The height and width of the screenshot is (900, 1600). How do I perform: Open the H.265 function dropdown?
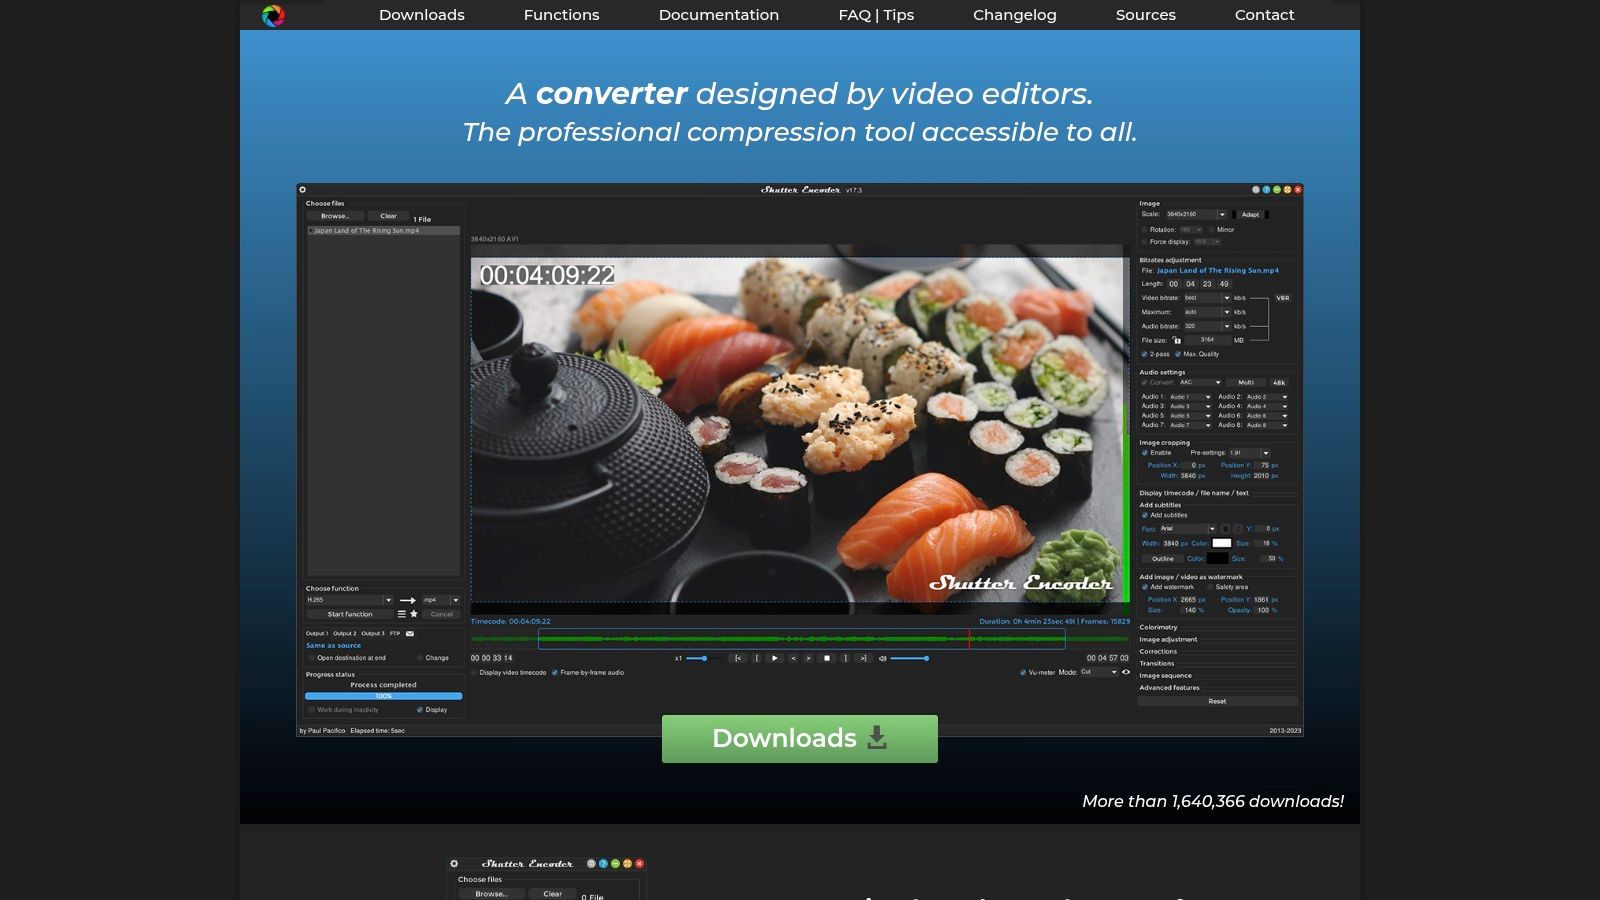tap(350, 600)
